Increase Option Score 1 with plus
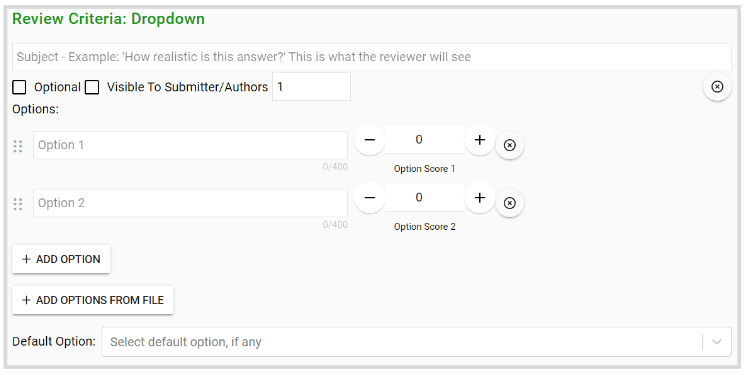 coord(480,140)
